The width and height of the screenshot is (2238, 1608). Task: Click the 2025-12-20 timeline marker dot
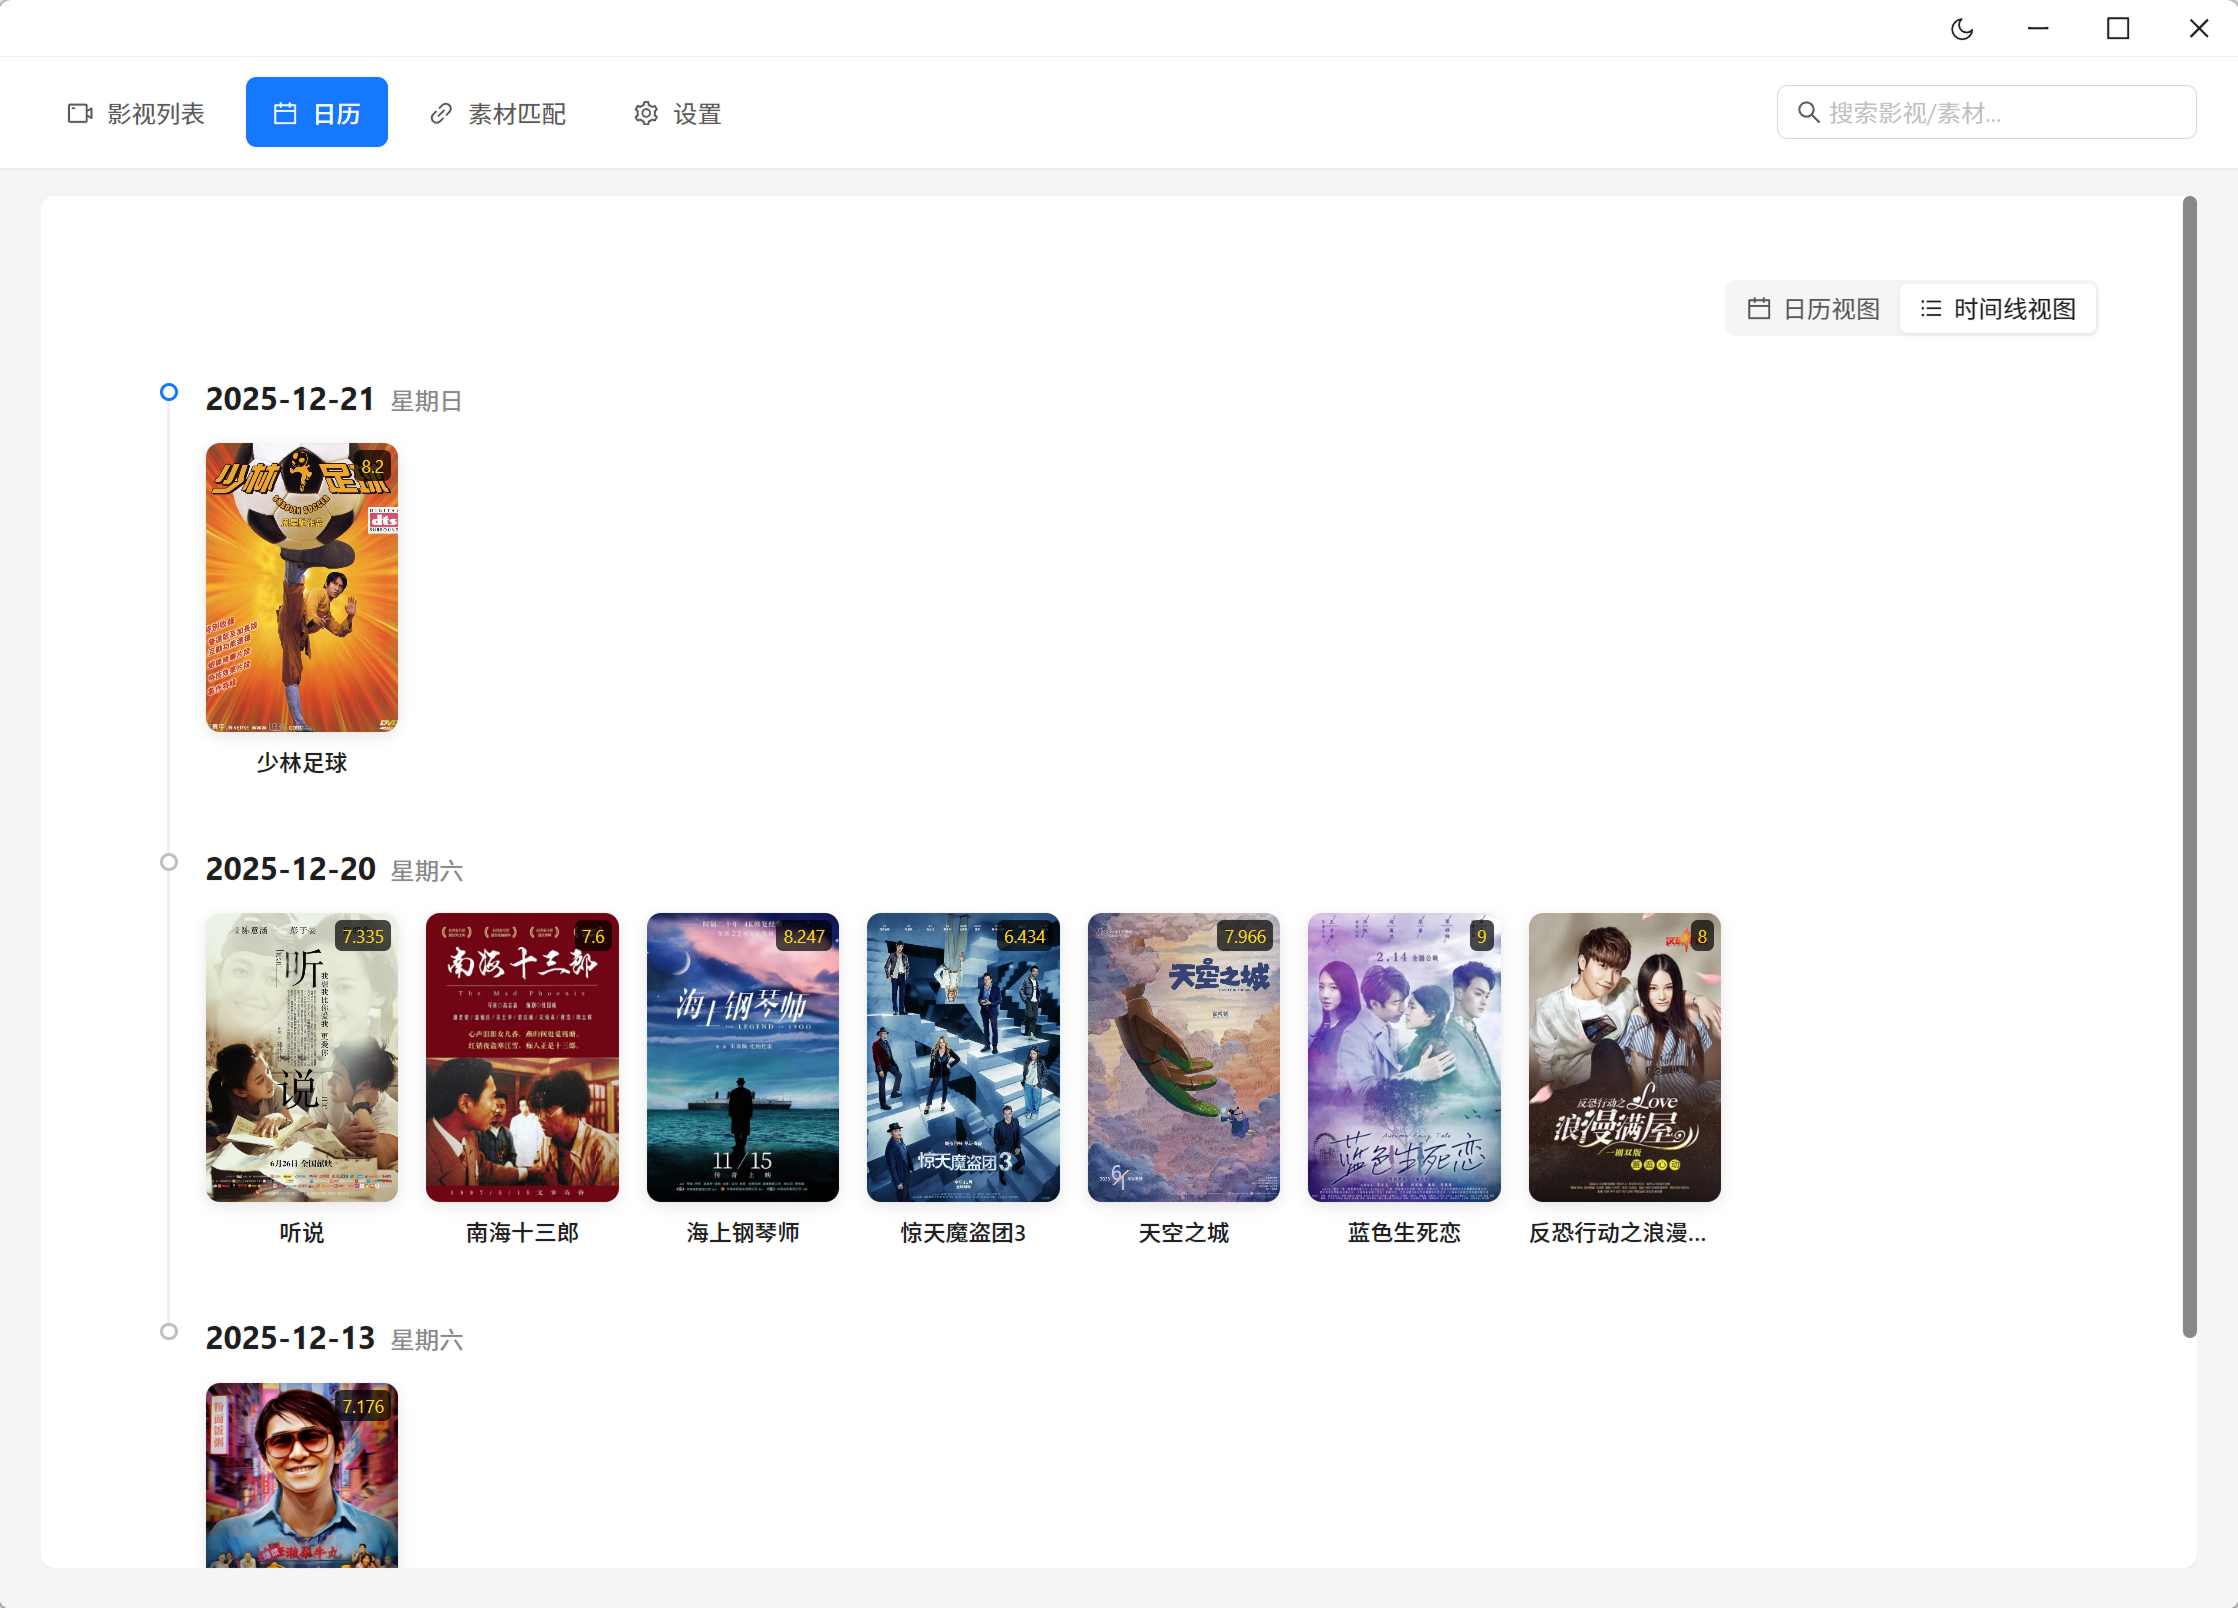(x=169, y=862)
